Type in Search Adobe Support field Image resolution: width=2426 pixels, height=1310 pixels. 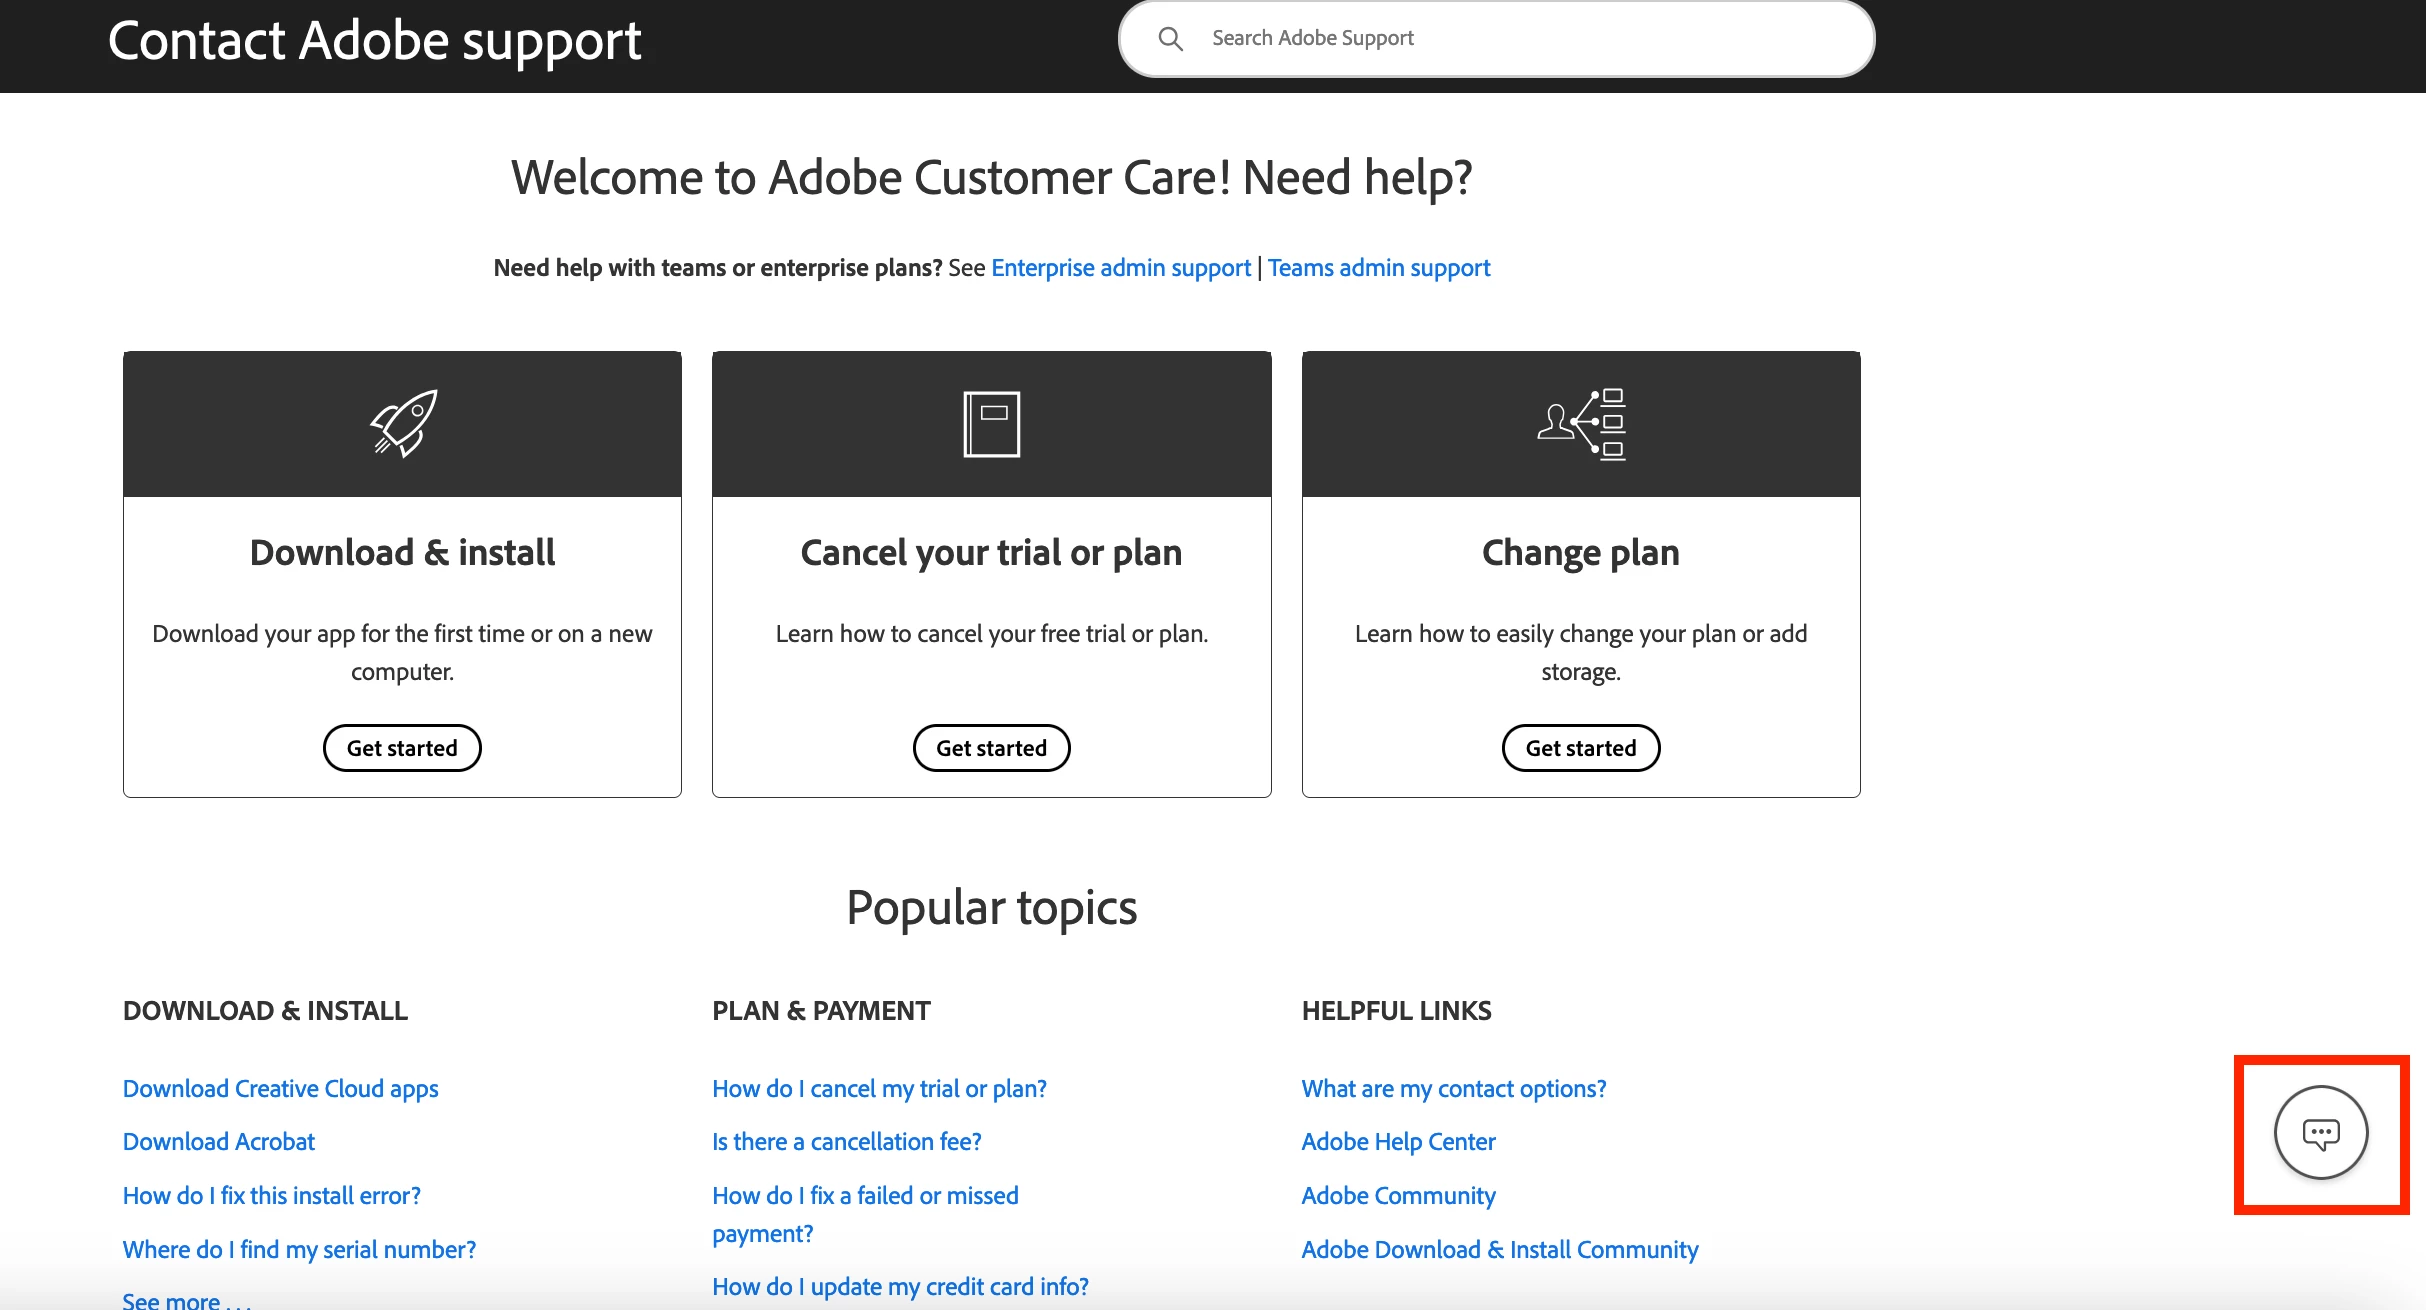point(1520,39)
